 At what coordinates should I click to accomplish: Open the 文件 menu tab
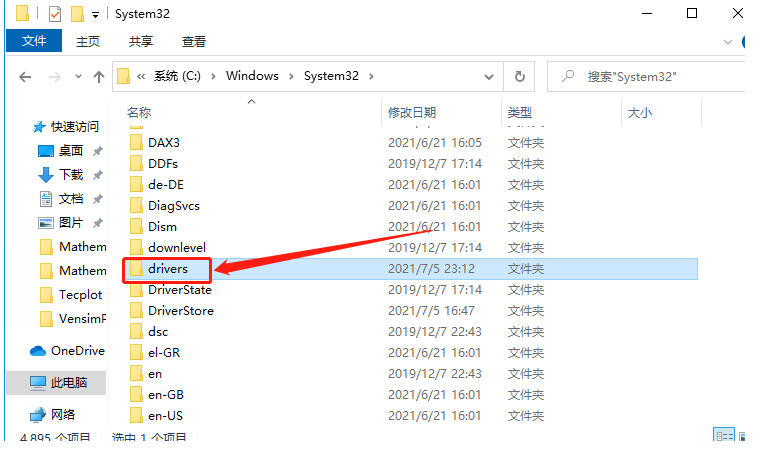coord(34,41)
